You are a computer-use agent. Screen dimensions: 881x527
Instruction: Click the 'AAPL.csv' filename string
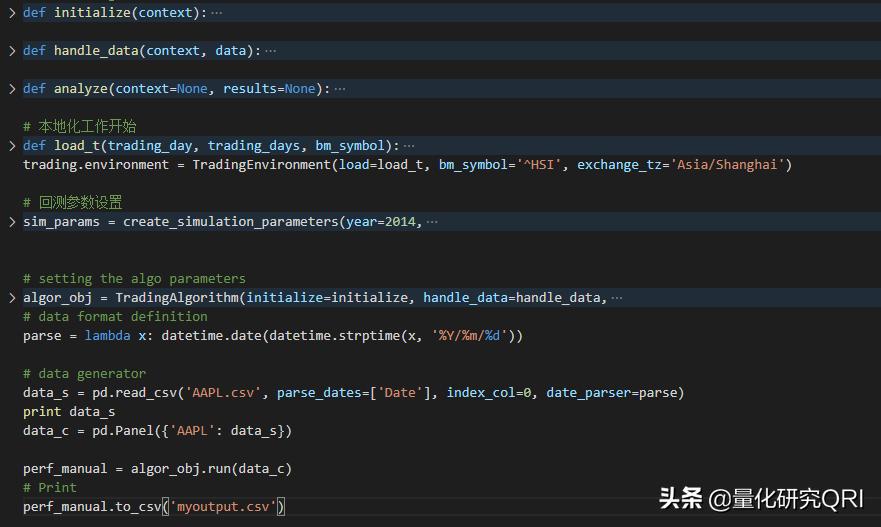click(223, 393)
